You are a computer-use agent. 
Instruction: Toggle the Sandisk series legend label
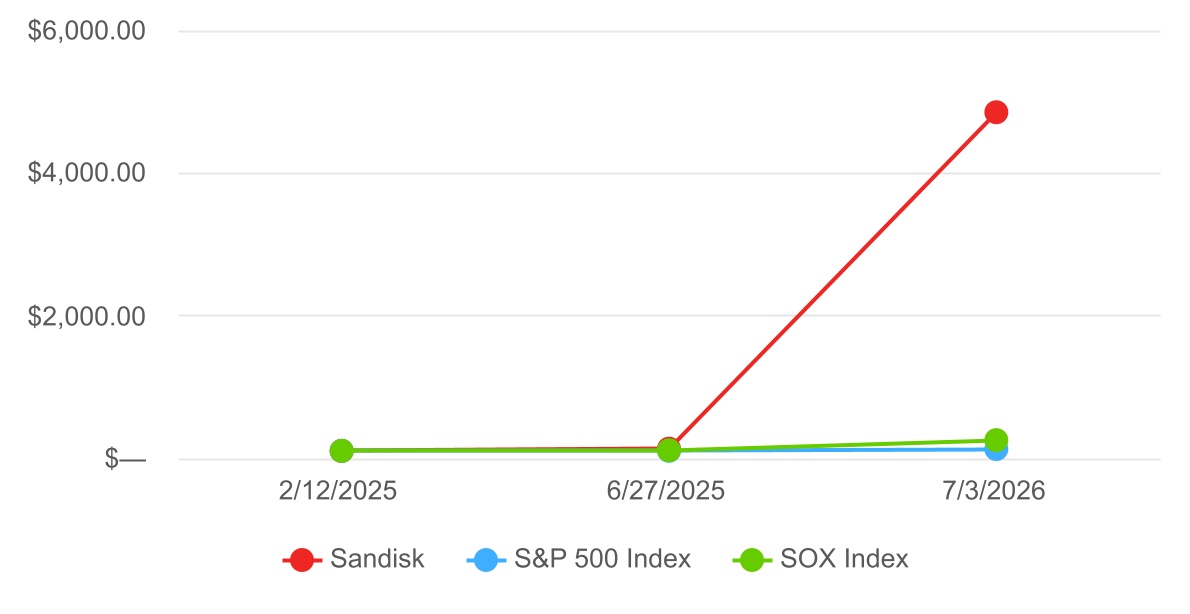pos(377,559)
